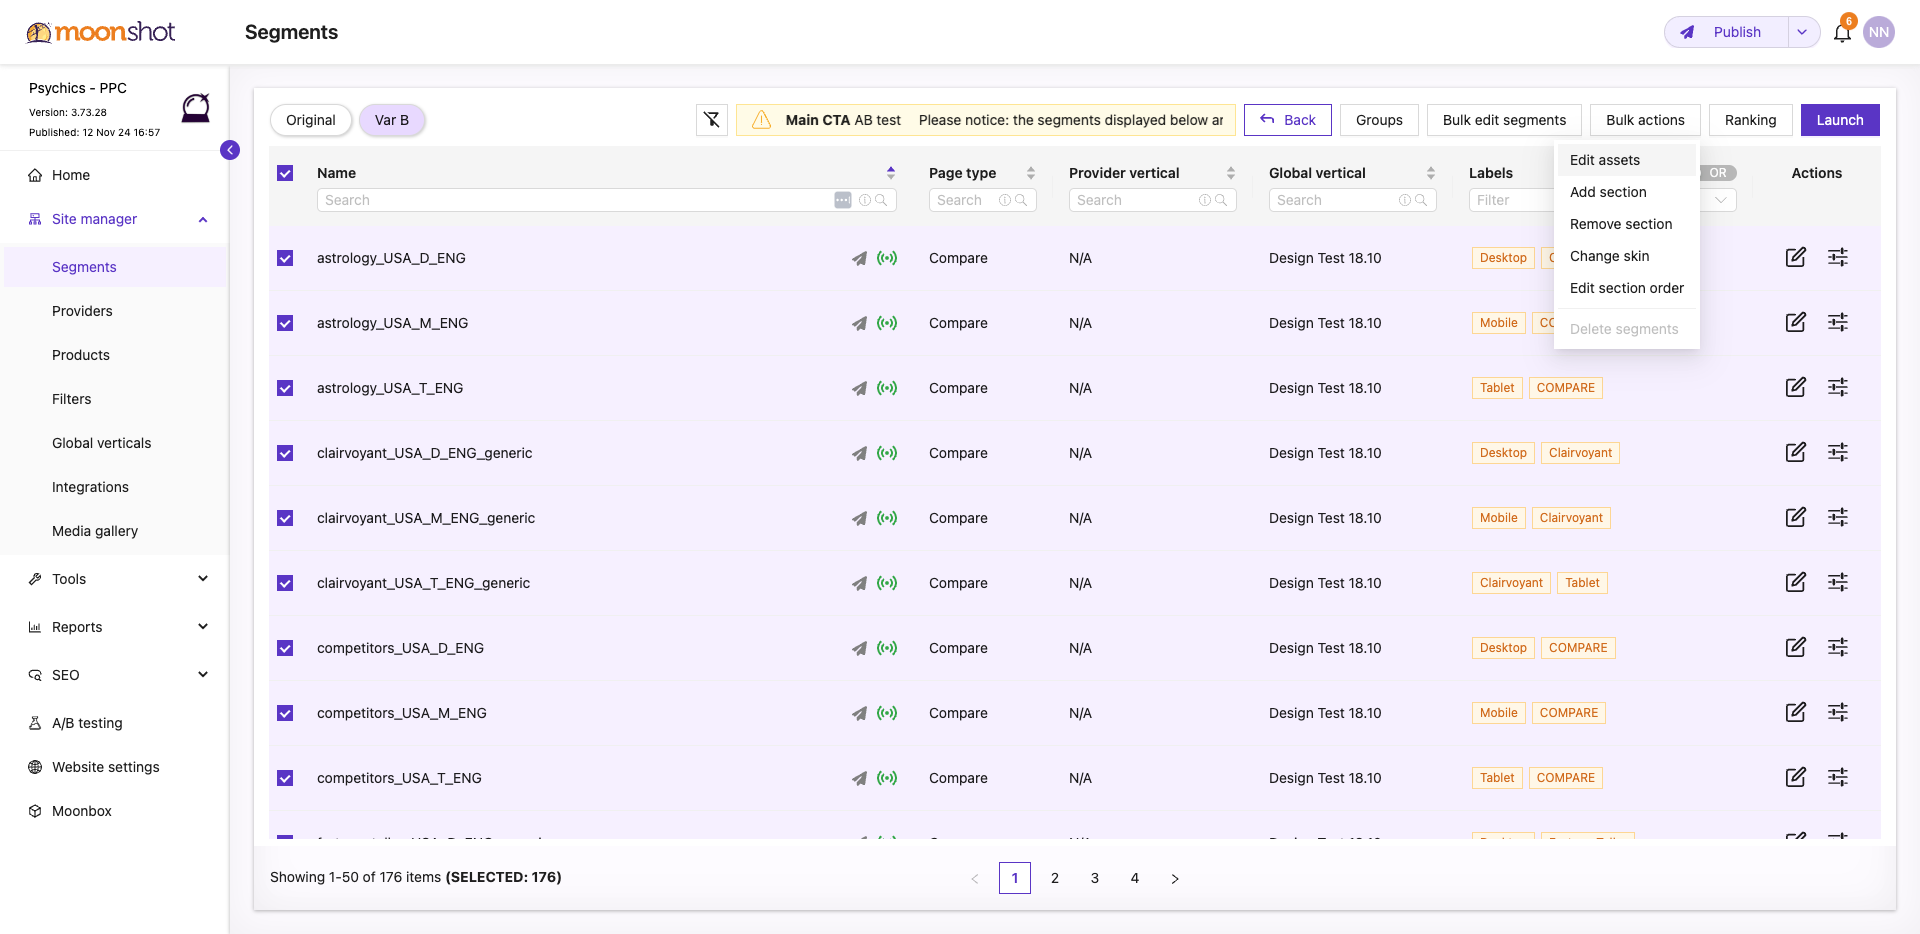Click publish plane icon for clairvoyant_USA_D_ENG_generic

coord(859,453)
